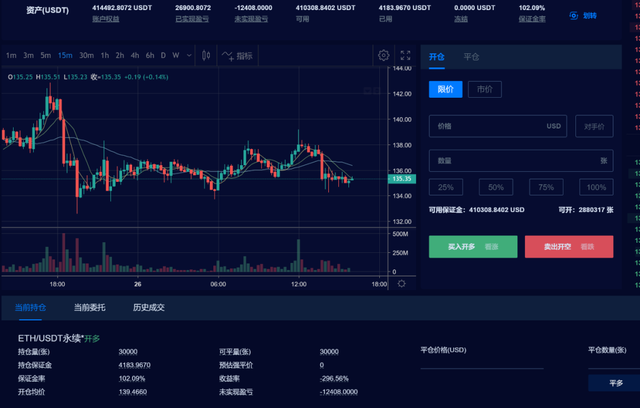The width and height of the screenshot is (640, 408).
Task: Select the 2h timeframe
Action: click(120, 55)
